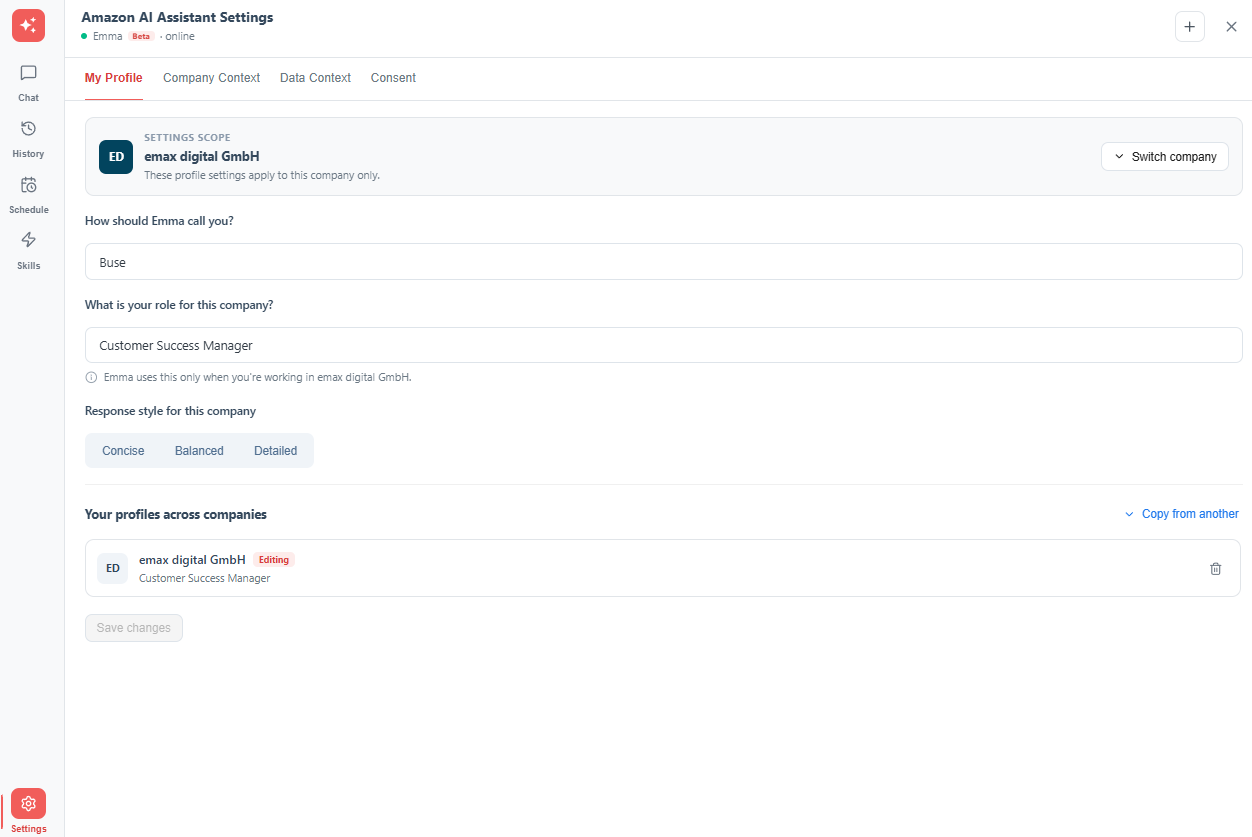Open the Switch company dropdown

click(1165, 157)
